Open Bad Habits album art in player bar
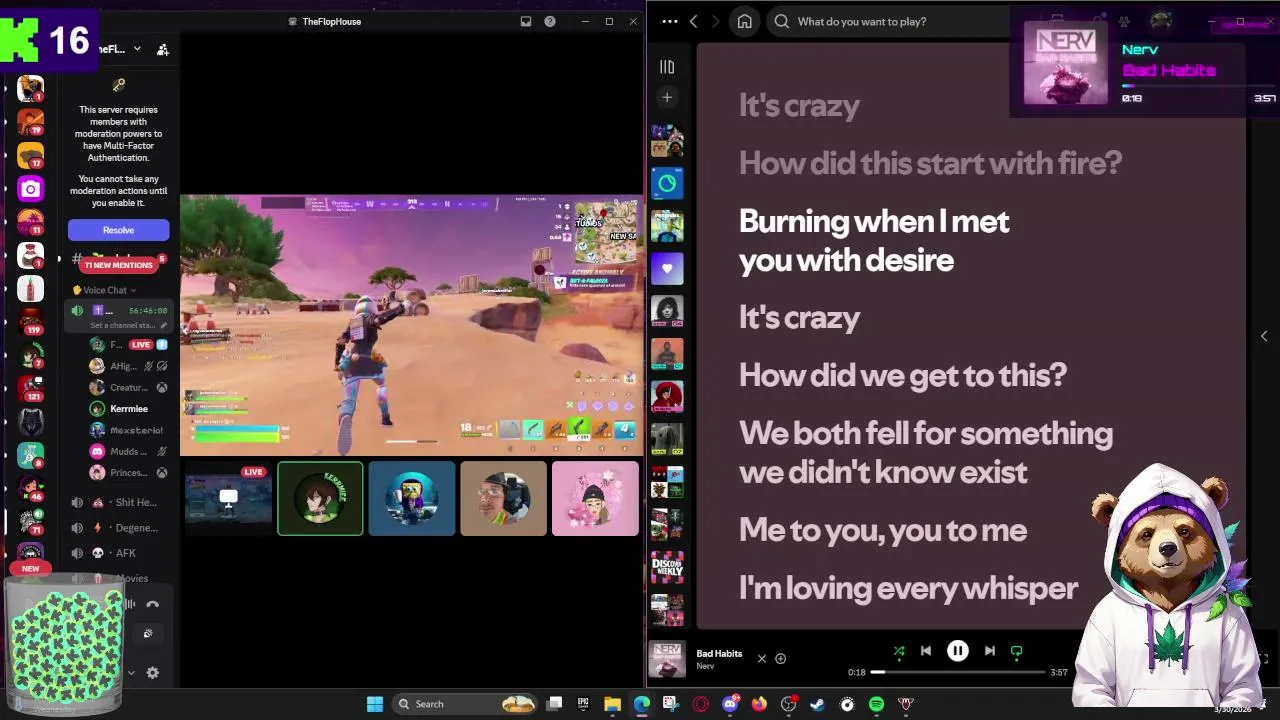 click(x=667, y=659)
